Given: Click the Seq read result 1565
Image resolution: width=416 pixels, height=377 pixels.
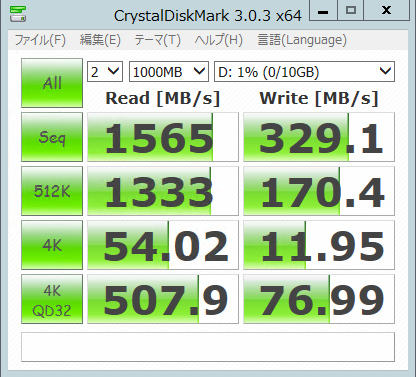Looking at the screenshot, I should pyautogui.click(x=163, y=137).
